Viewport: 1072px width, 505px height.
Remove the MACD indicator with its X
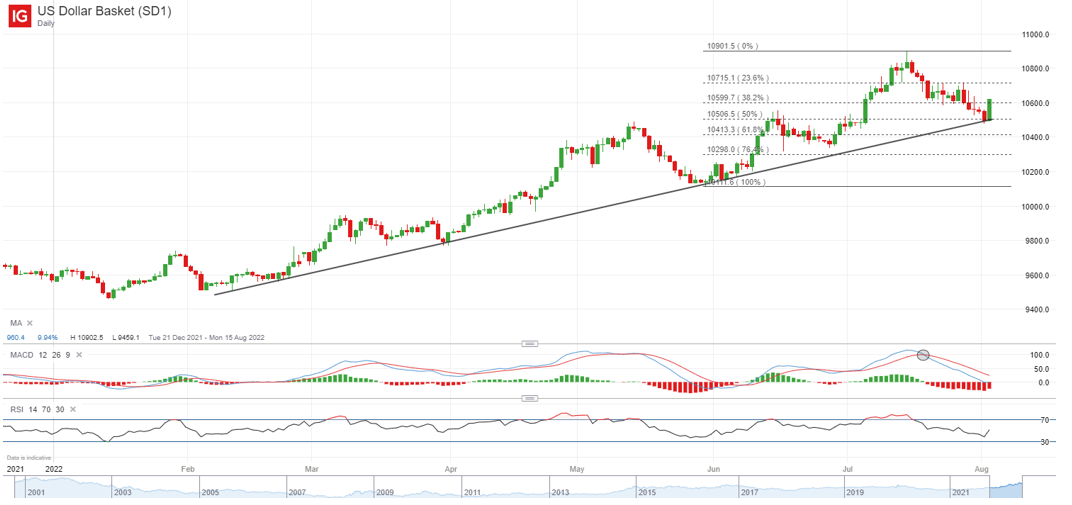(79, 355)
